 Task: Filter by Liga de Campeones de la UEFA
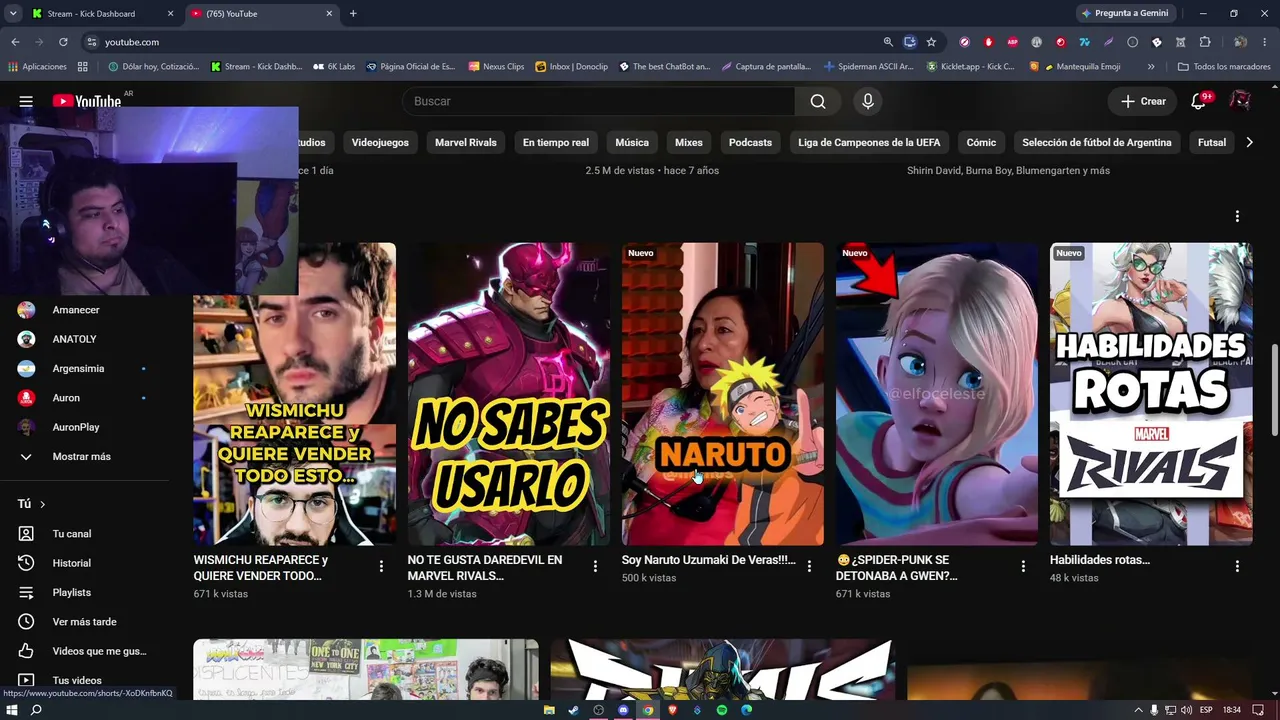point(869,142)
